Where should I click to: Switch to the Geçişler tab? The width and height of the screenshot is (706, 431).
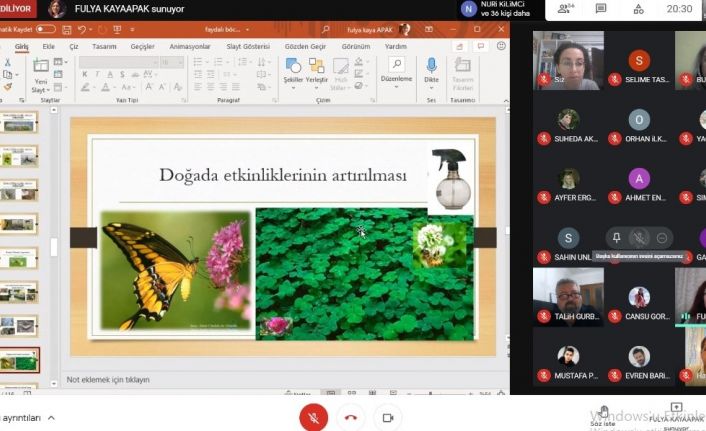coord(142,46)
